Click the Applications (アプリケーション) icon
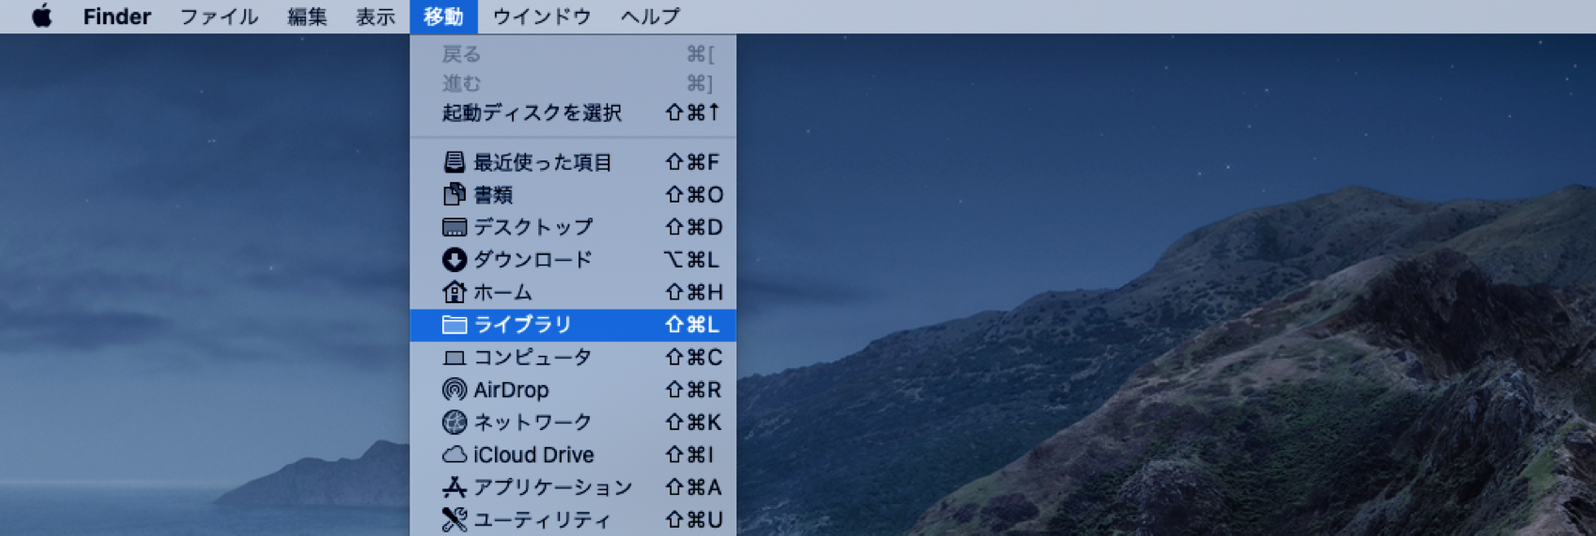 454,487
